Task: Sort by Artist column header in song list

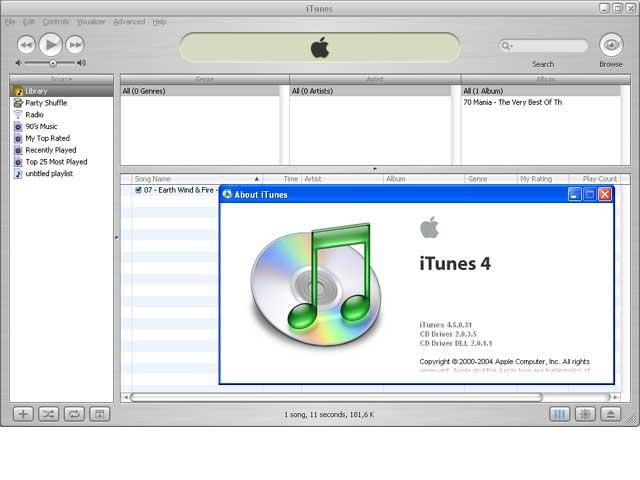Action: click(342, 179)
